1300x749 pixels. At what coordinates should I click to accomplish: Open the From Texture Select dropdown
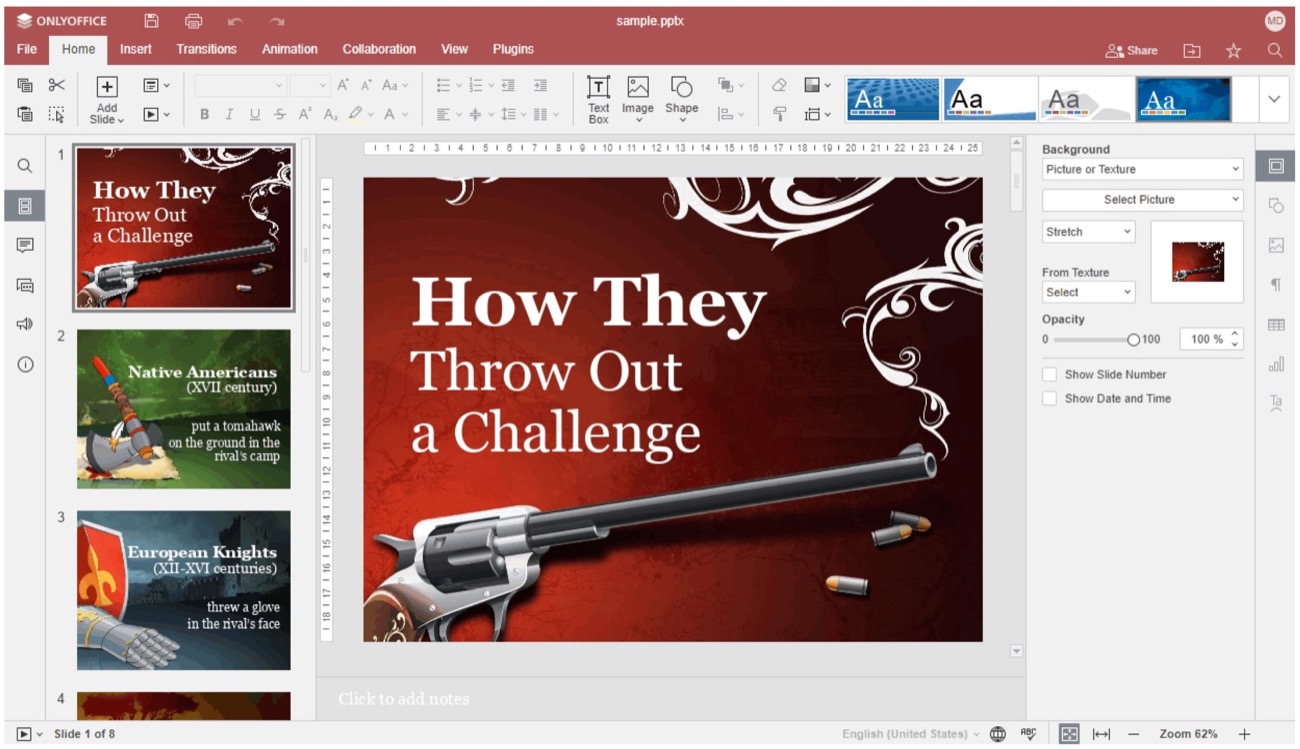click(x=1088, y=292)
